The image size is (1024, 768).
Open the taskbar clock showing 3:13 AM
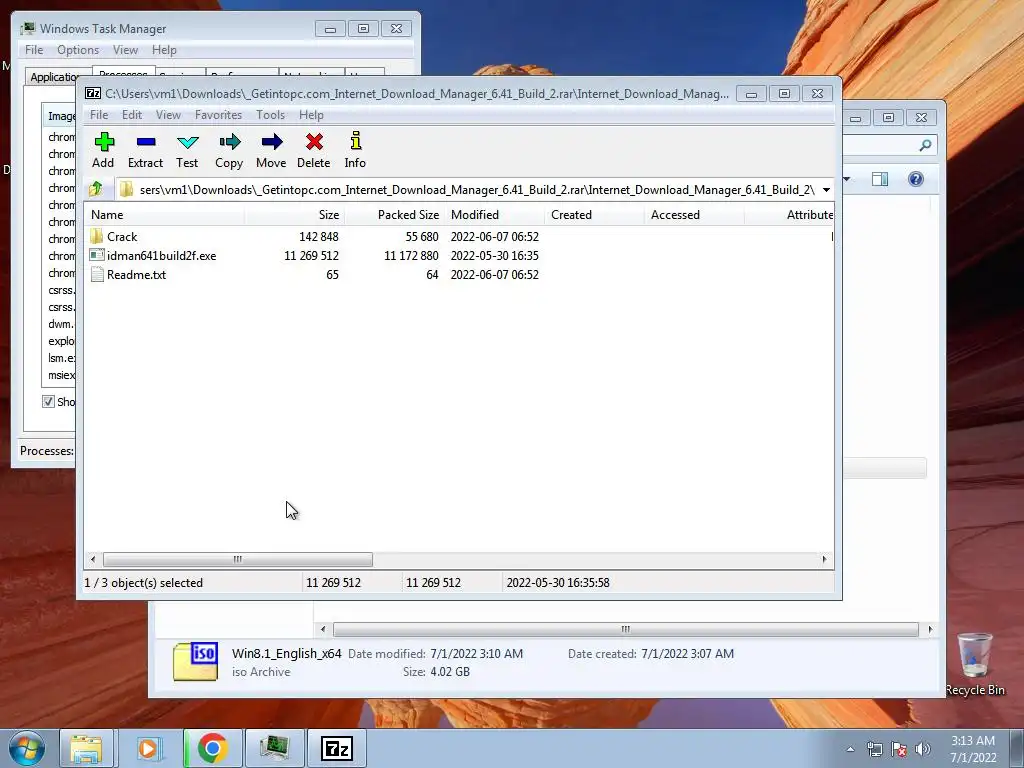coord(973,749)
